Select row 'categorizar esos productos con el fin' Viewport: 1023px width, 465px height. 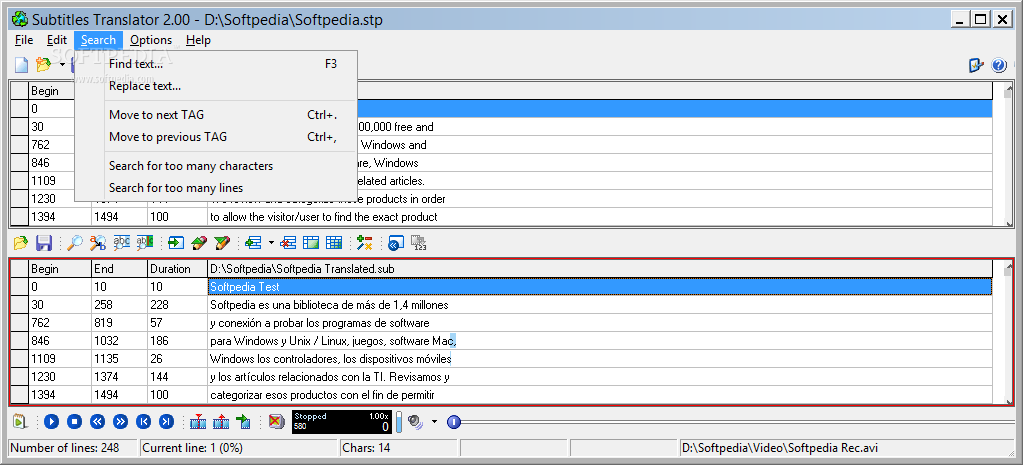[x=600, y=395]
